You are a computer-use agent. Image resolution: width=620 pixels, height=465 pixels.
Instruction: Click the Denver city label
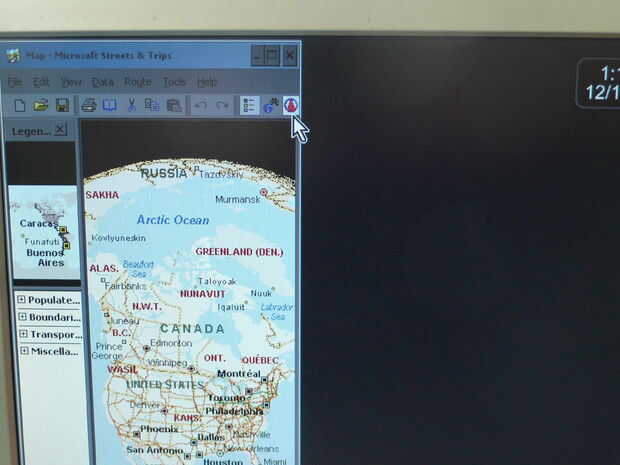[145, 405]
